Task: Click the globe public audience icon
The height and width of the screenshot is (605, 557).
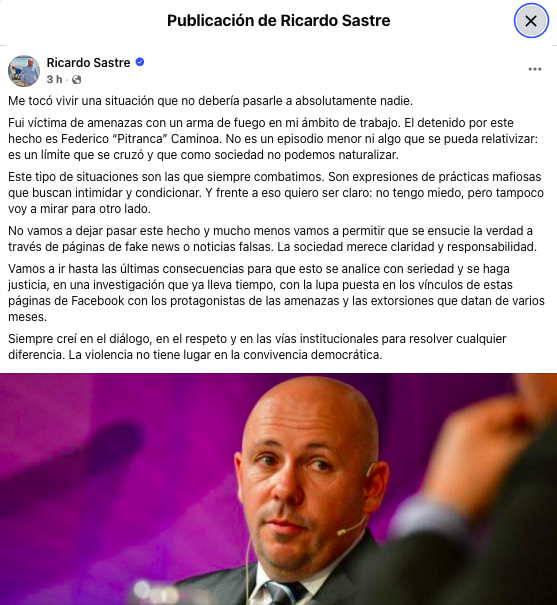Action: click(x=76, y=79)
